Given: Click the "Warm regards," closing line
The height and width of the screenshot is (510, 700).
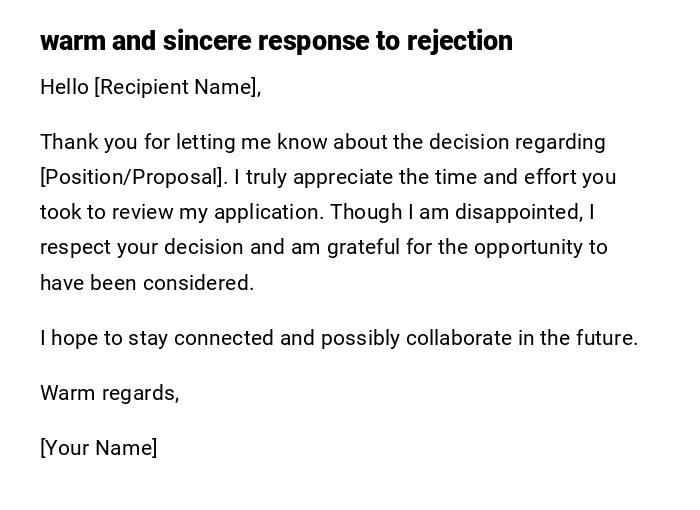Looking at the screenshot, I should (x=109, y=393).
